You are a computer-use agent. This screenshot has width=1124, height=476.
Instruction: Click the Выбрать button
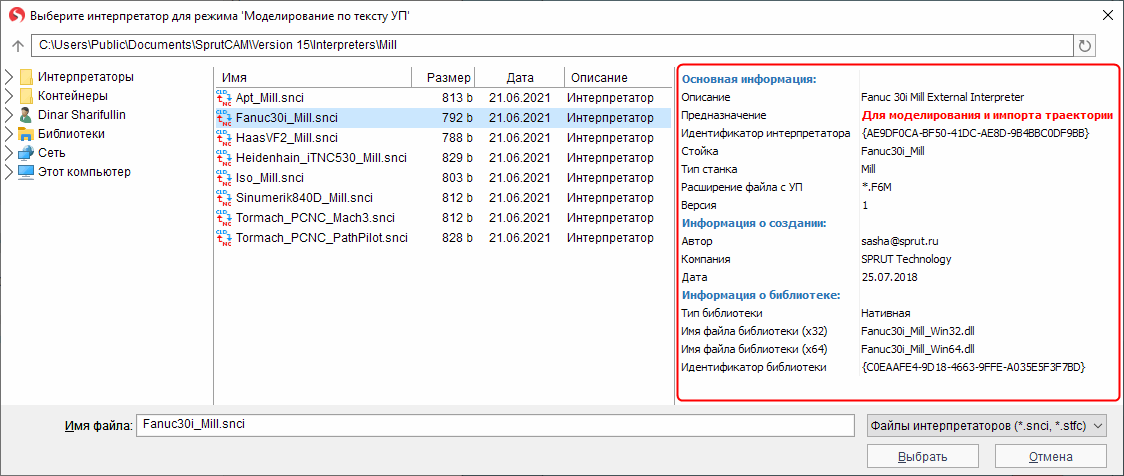pos(924,457)
